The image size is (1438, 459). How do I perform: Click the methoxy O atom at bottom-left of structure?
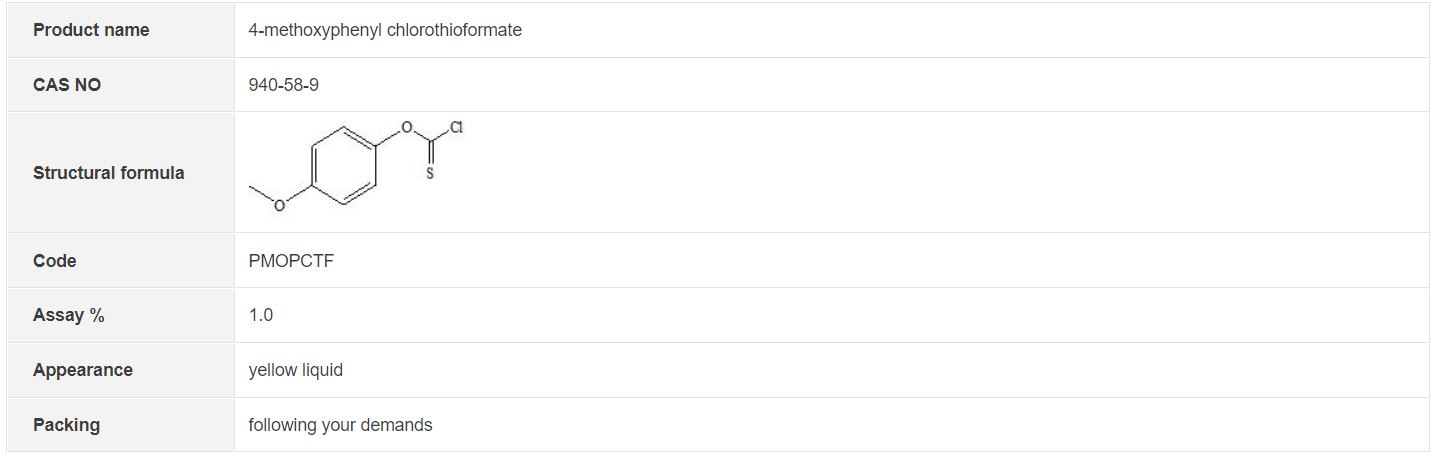click(x=280, y=205)
